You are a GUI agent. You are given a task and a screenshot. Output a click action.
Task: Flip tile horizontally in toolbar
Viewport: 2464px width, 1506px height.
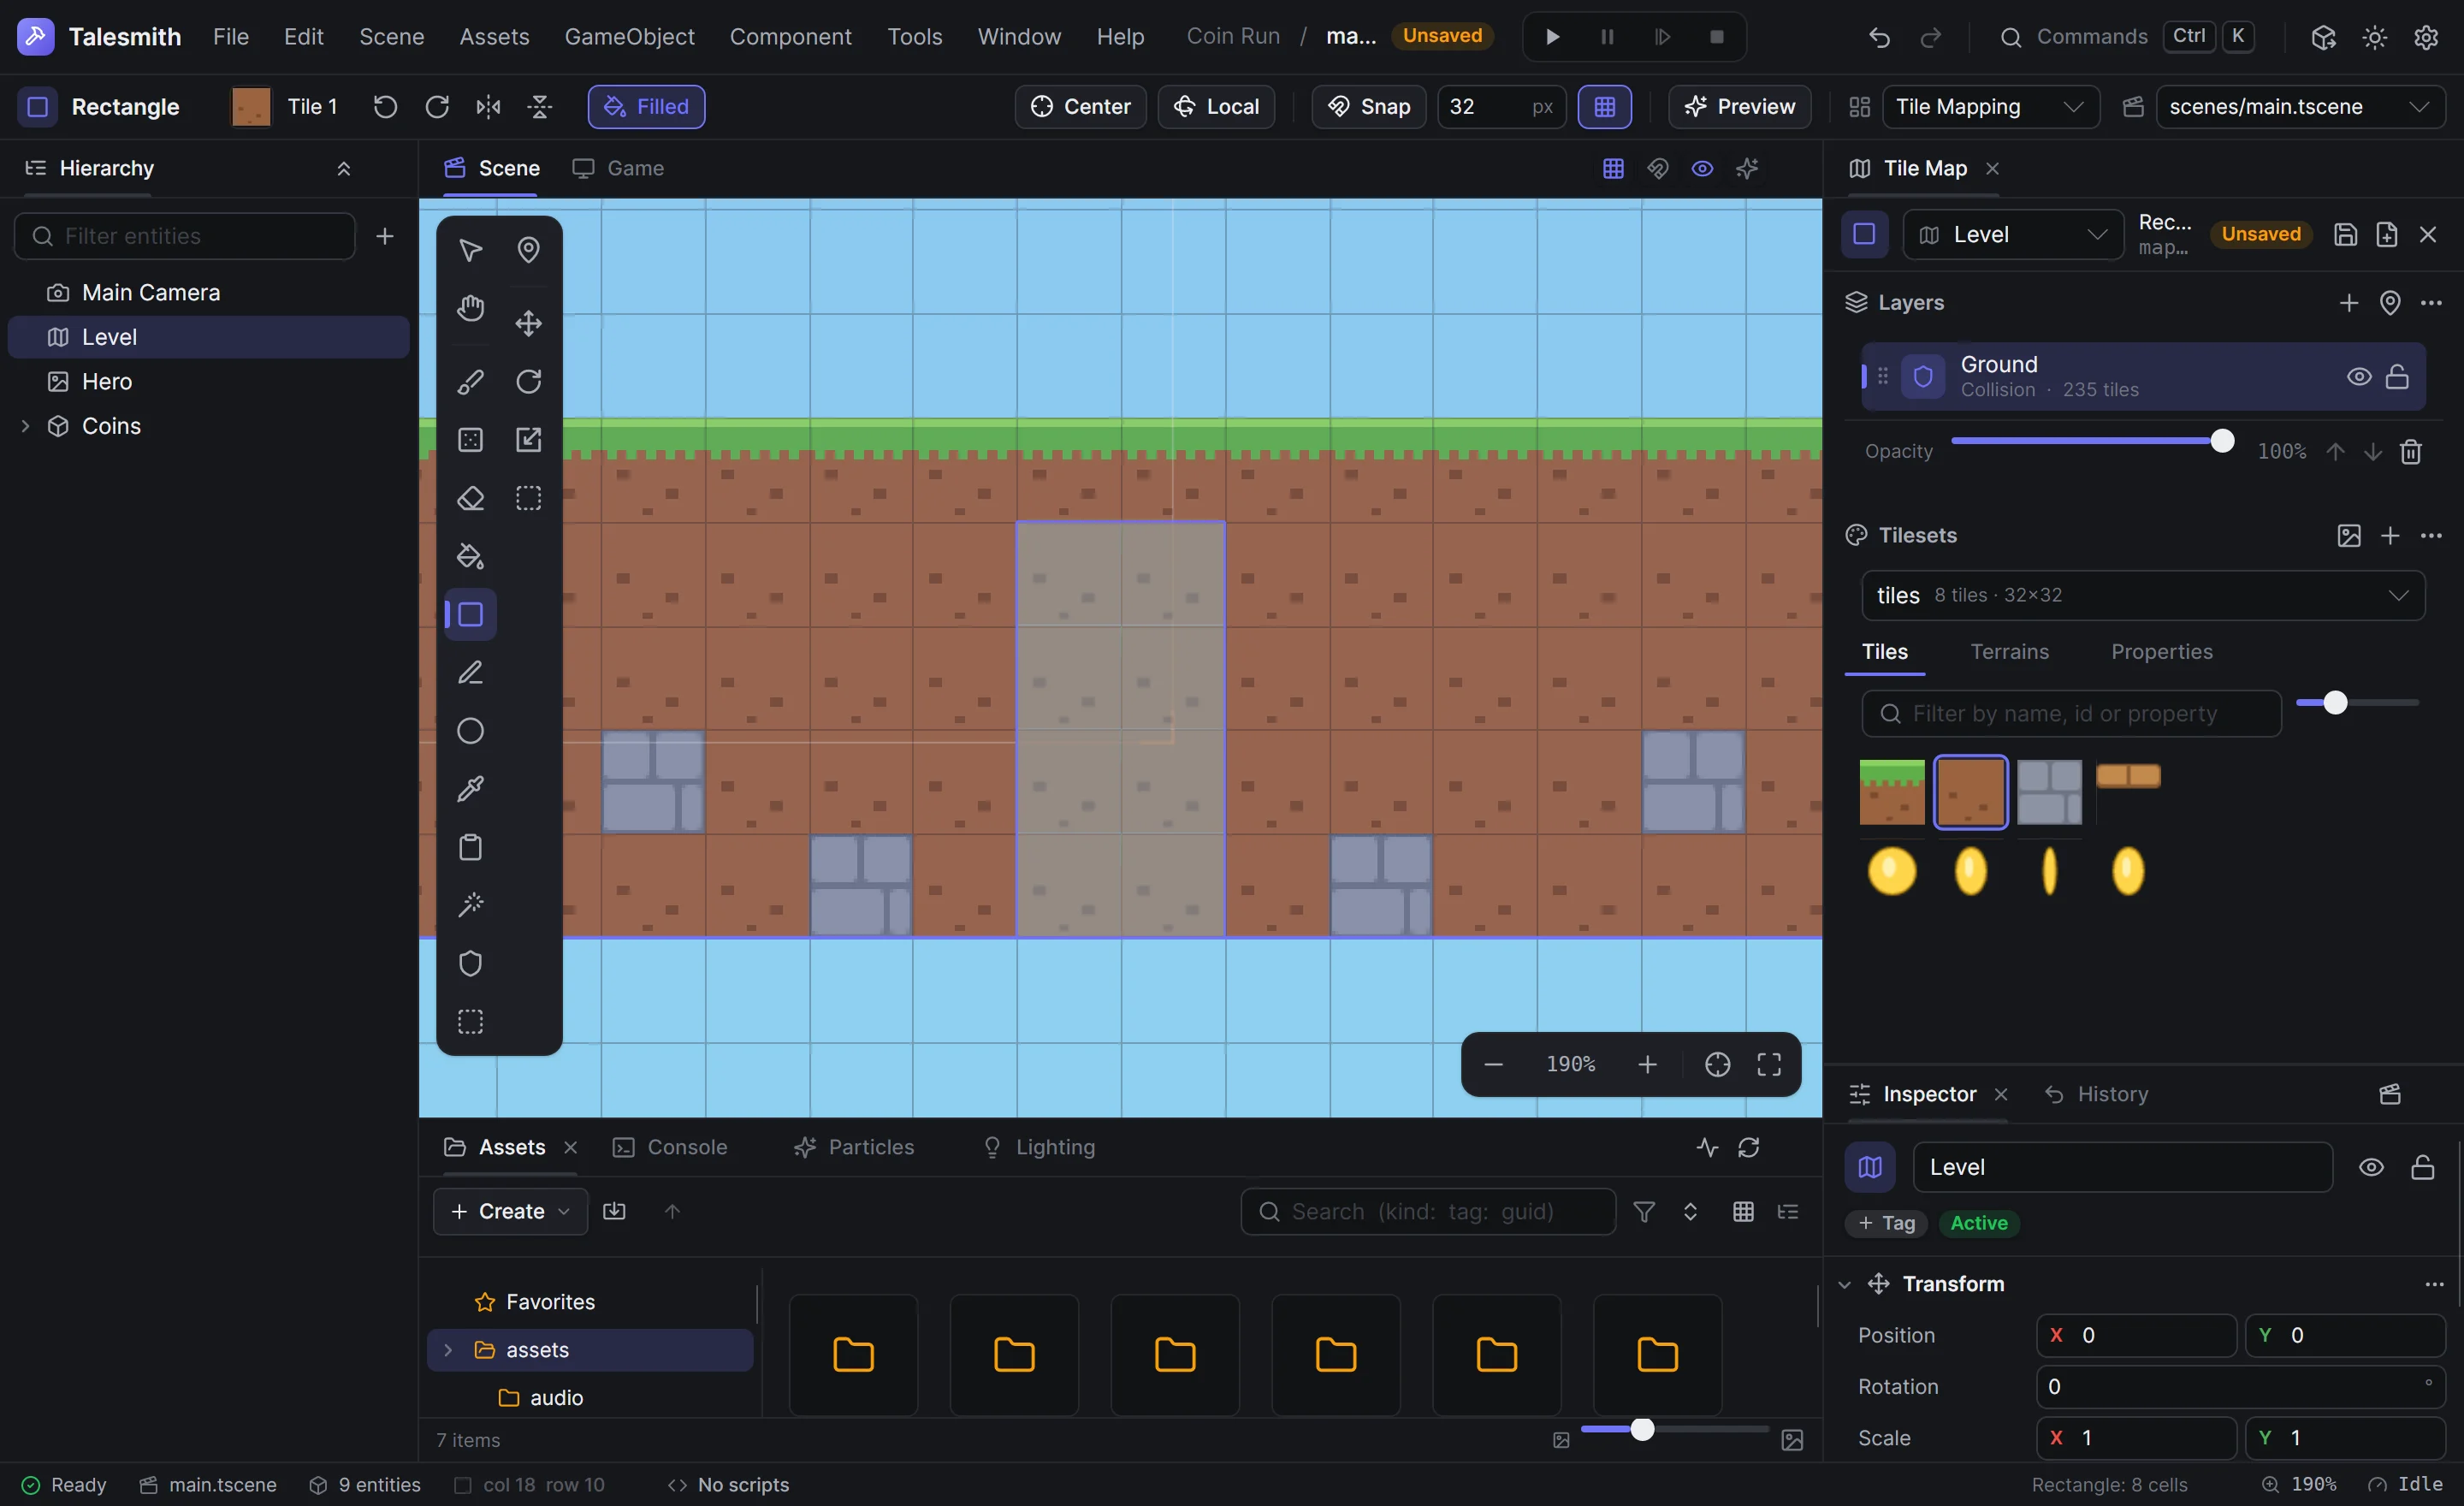click(488, 107)
